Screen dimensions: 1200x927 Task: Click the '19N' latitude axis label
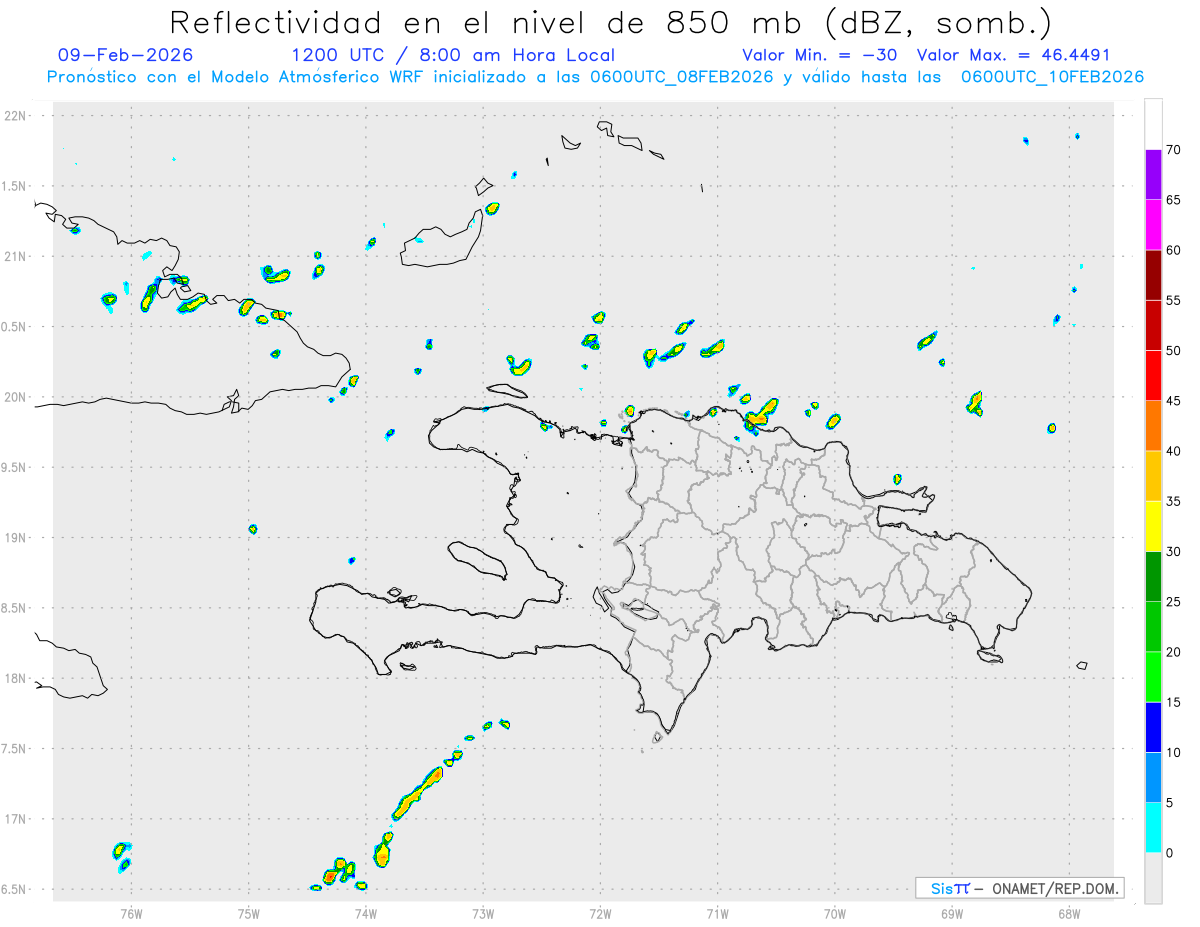(16, 538)
